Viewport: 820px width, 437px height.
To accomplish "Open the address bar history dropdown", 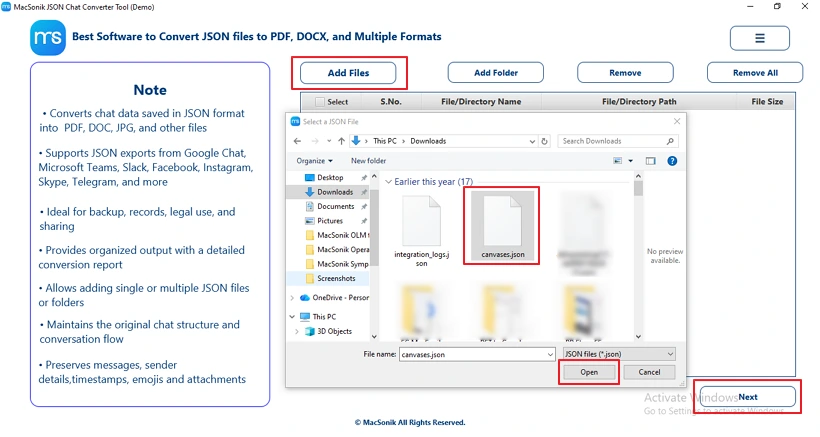I will coord(532,141).
